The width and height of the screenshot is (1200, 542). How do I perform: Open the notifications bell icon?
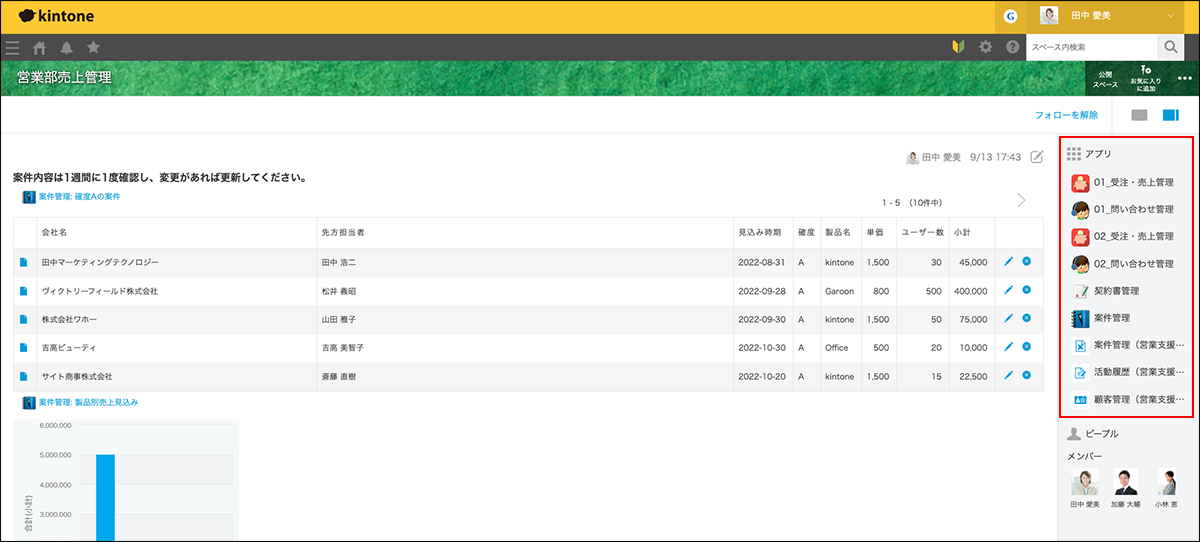(67, 47)
